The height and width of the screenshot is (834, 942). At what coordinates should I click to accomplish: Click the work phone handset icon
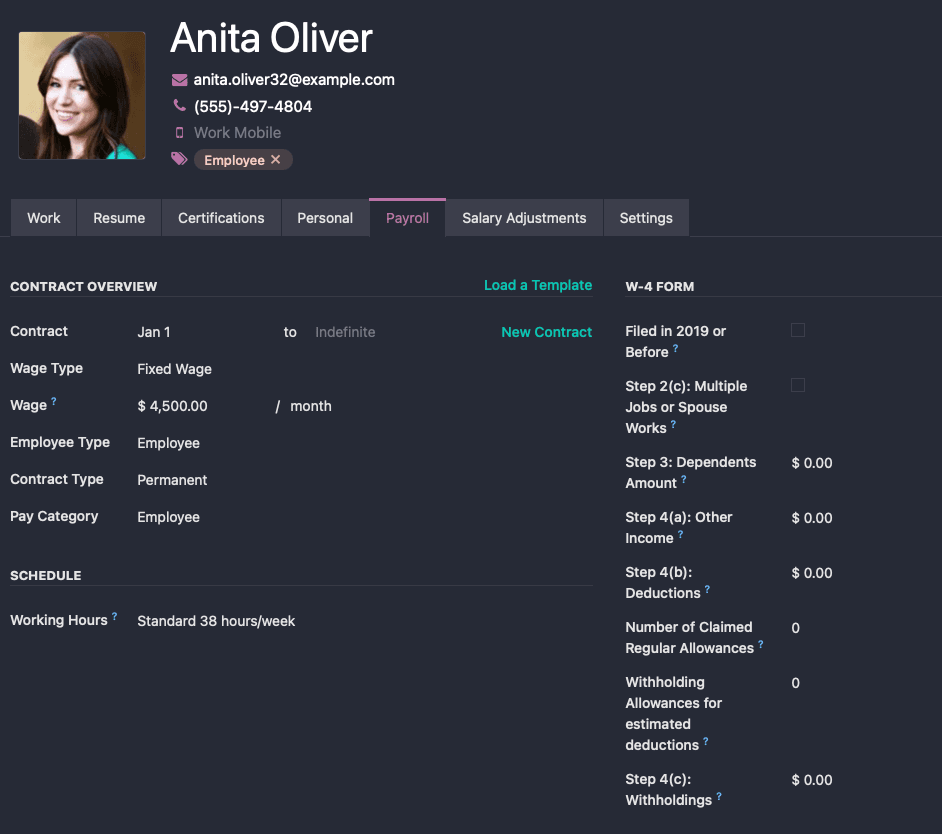click(x=179, y=106)
